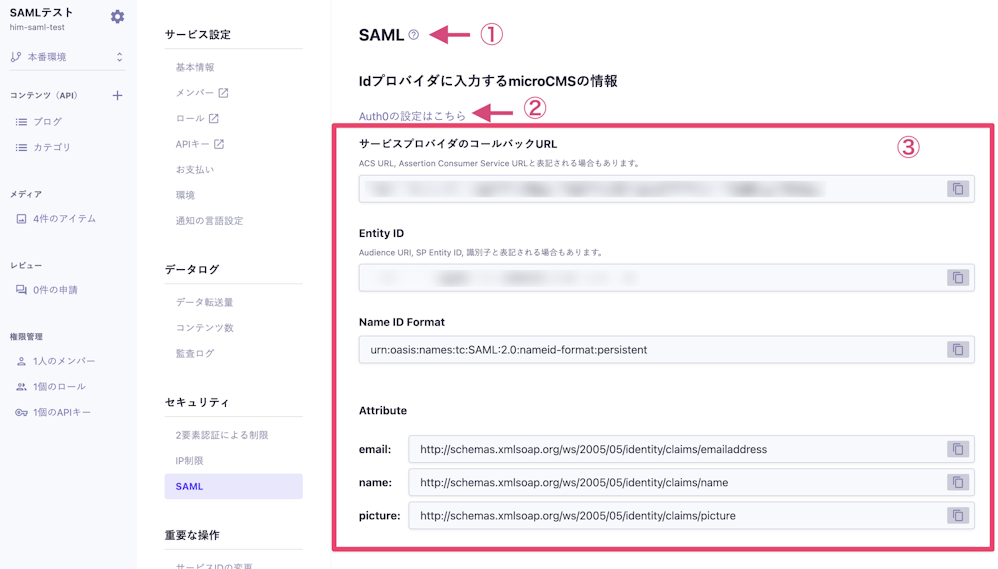998x569 pixels.
Task: Click the name attribute field
Action: coord(691,482)
